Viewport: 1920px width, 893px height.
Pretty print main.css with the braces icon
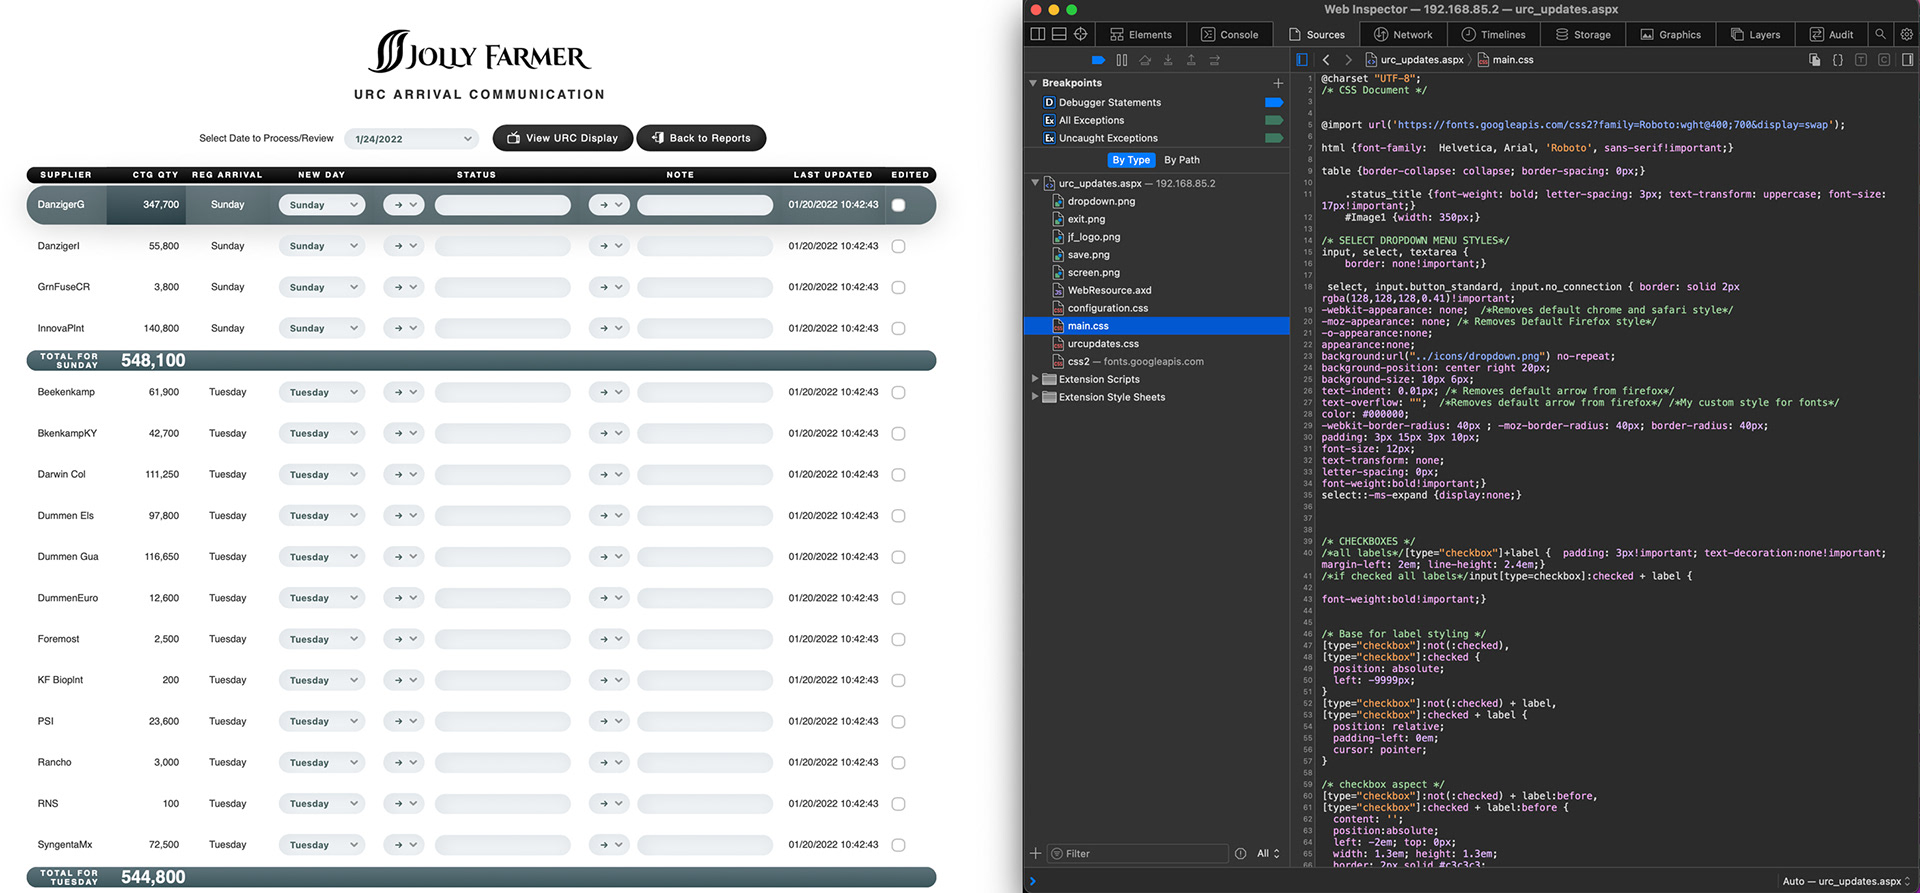pos(1837,60)
